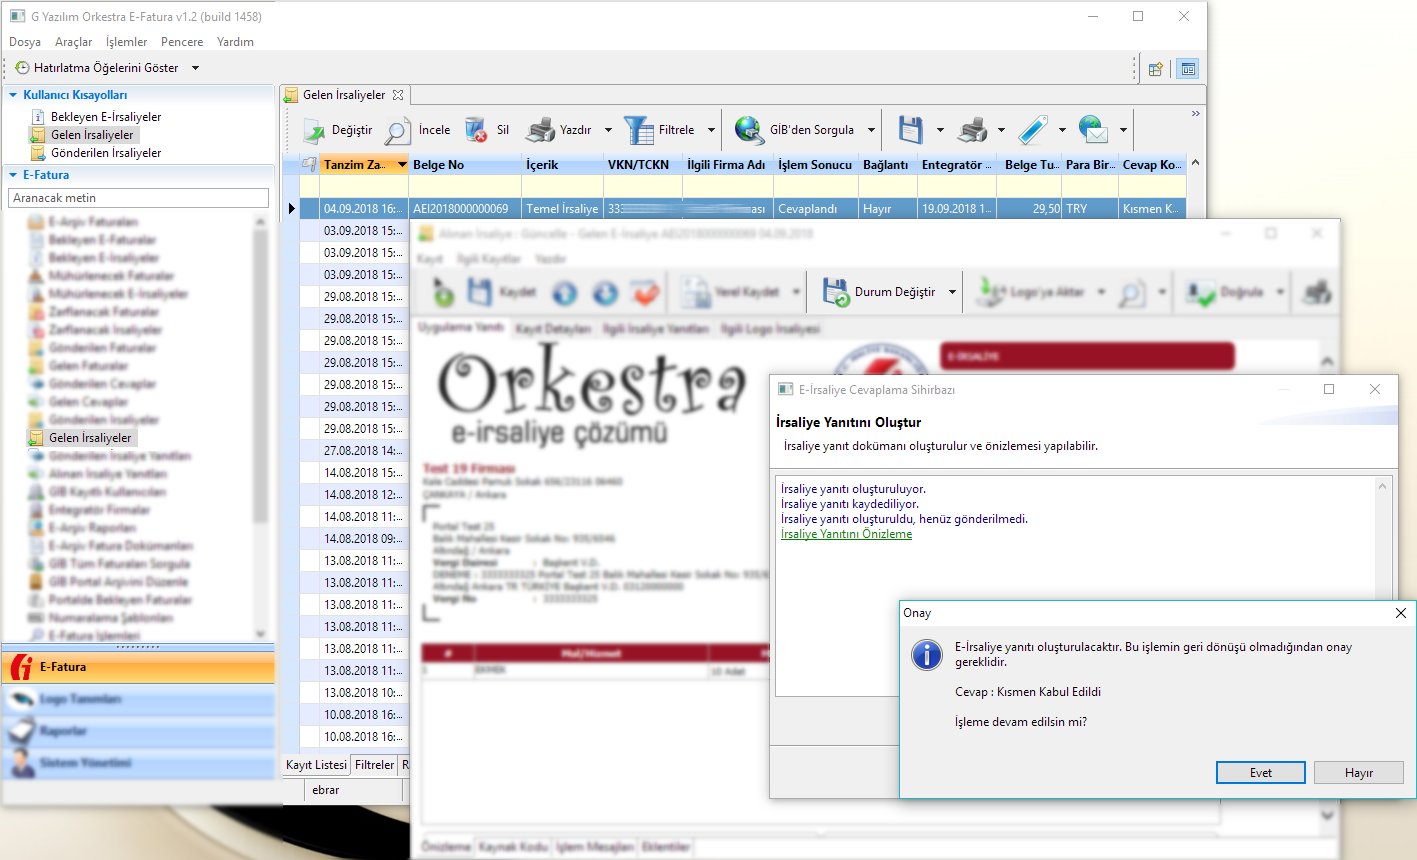The width and height of the screenshot is (1417, 860).
Task: Click the Değiştir toolbar icon
Action: coord(315,130)
